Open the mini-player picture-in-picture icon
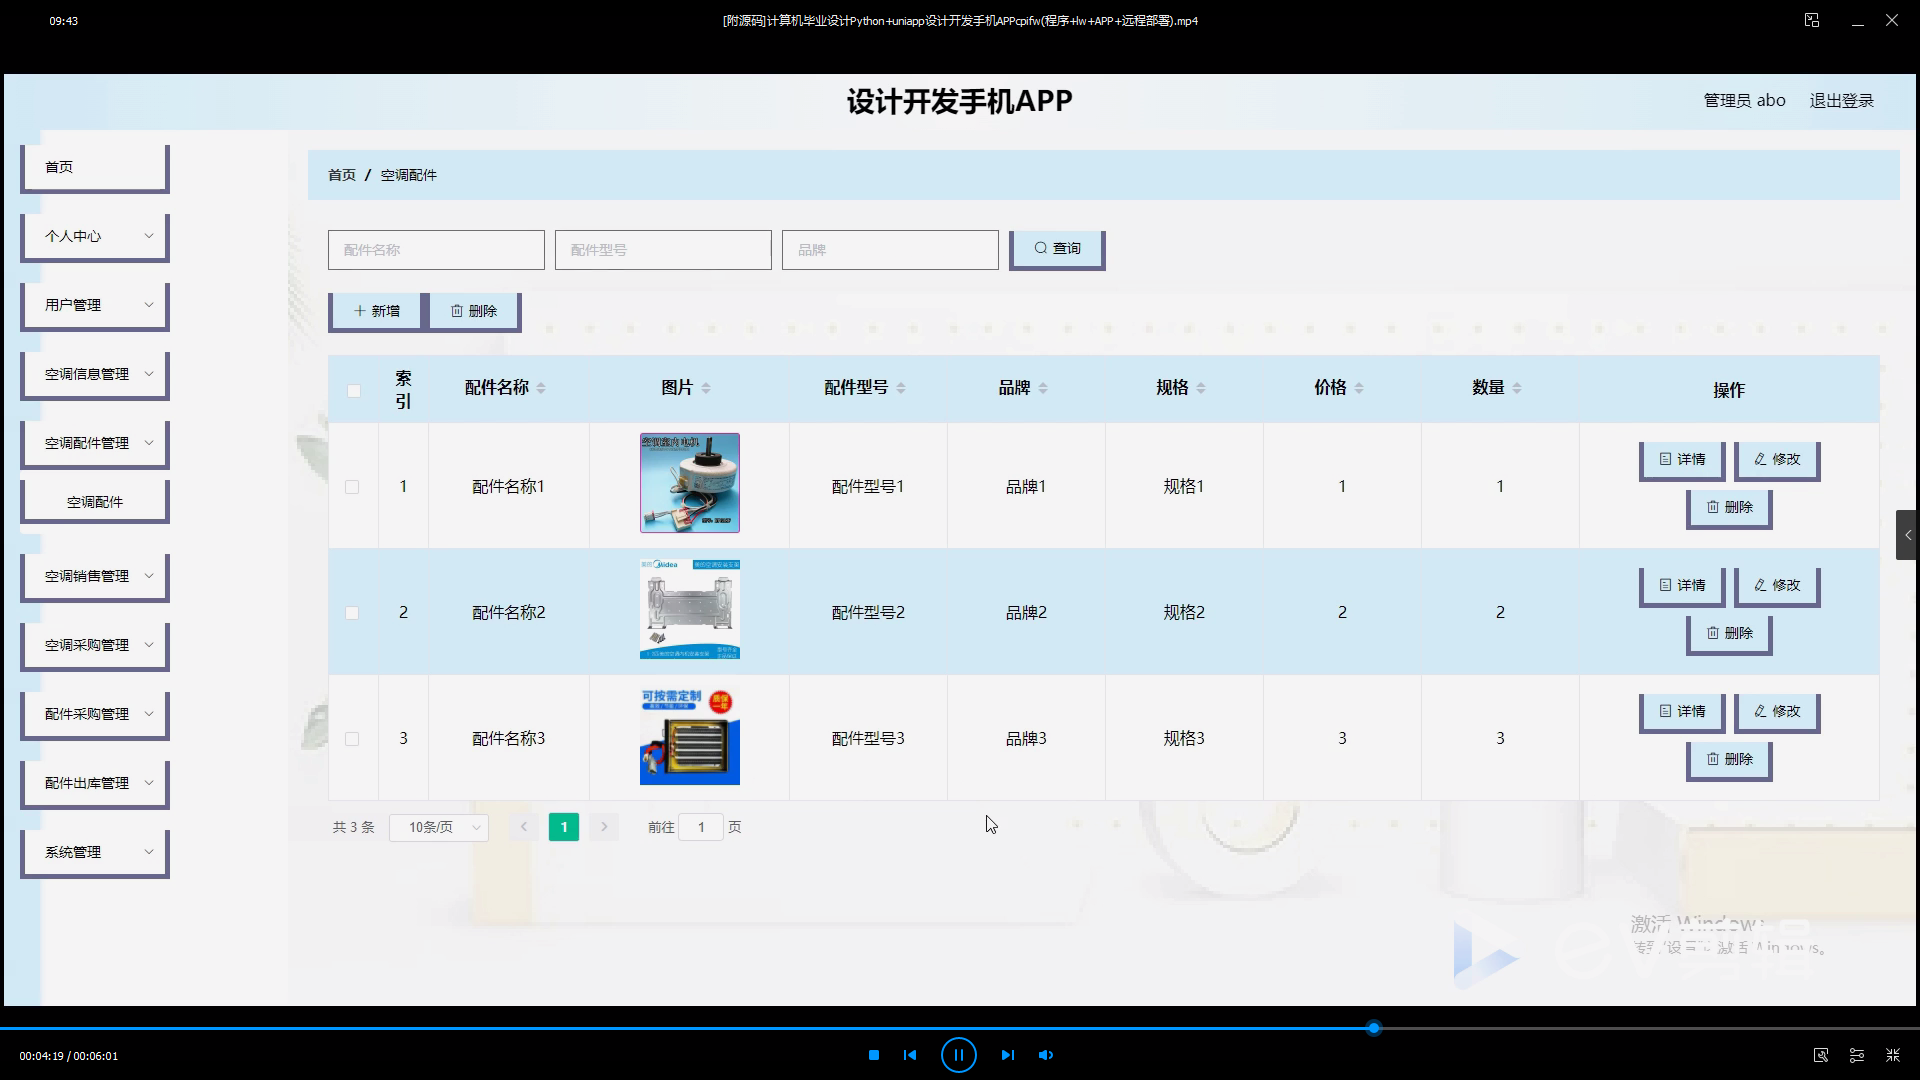 (1812, 20)
